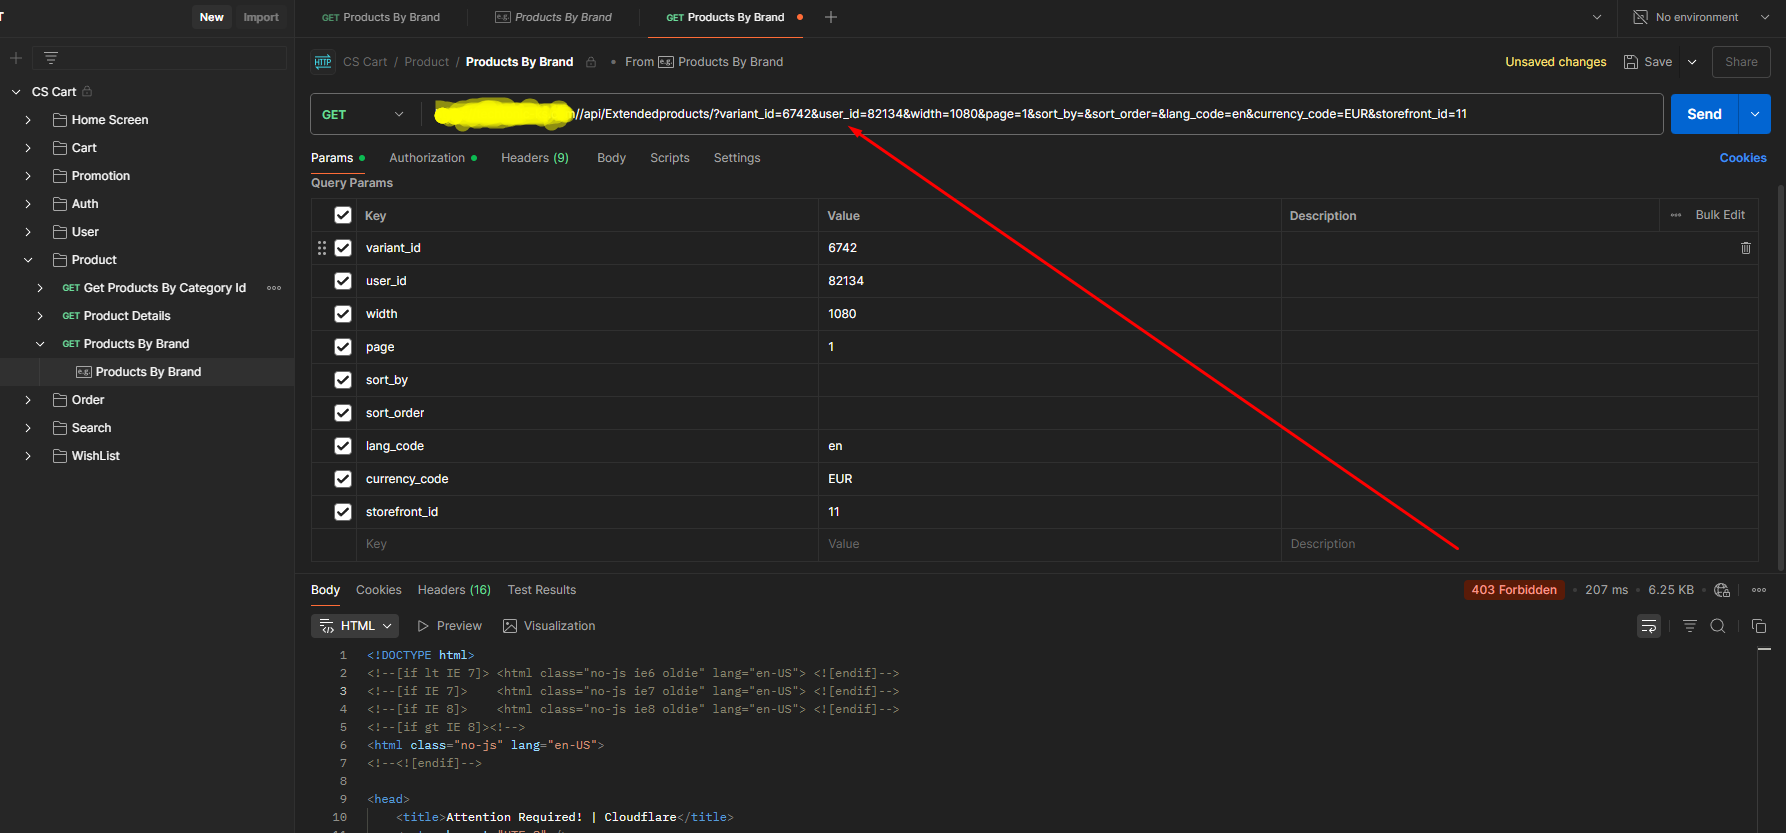Click the Send button
This screenshot has width=1786, height=833.
tap(1705, 114)
